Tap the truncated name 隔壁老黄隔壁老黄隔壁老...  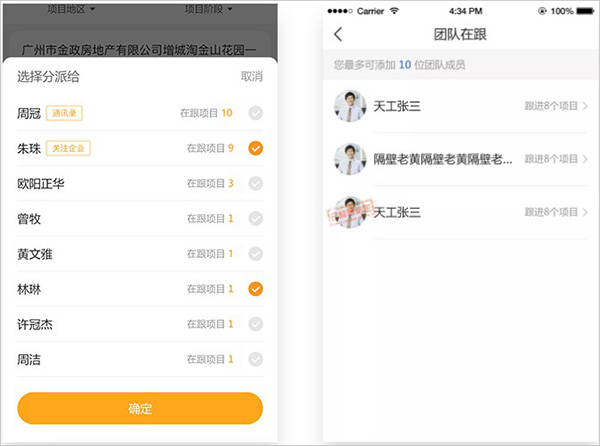(x=443, y=159)
